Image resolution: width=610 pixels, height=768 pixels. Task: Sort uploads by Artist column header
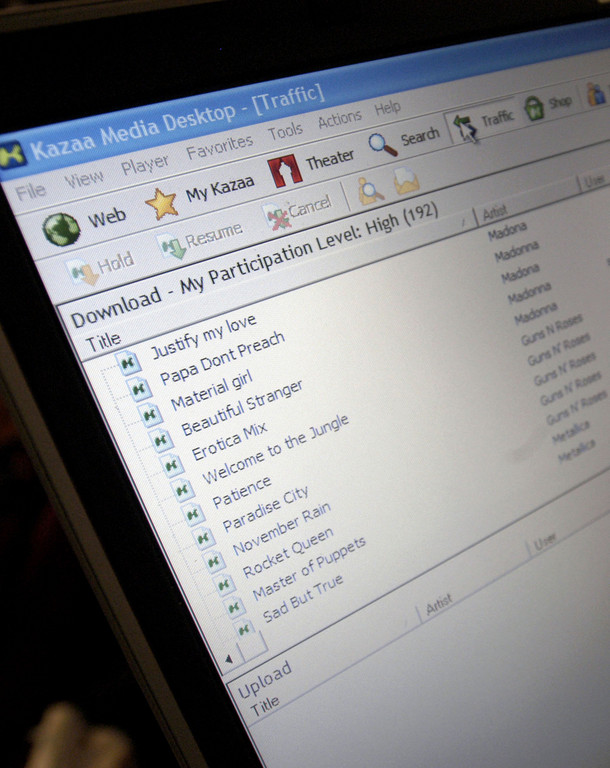click(x=439, y=604)
